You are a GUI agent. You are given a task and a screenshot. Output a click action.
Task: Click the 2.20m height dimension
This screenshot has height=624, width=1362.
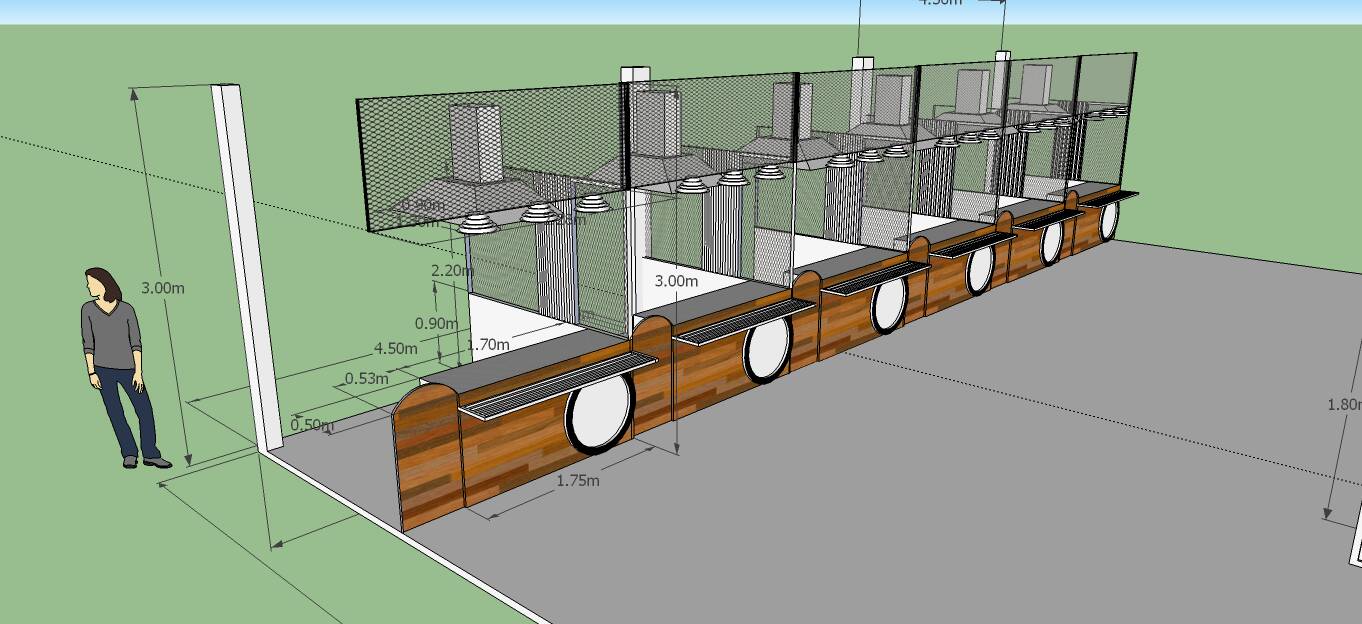click(451, 270)
